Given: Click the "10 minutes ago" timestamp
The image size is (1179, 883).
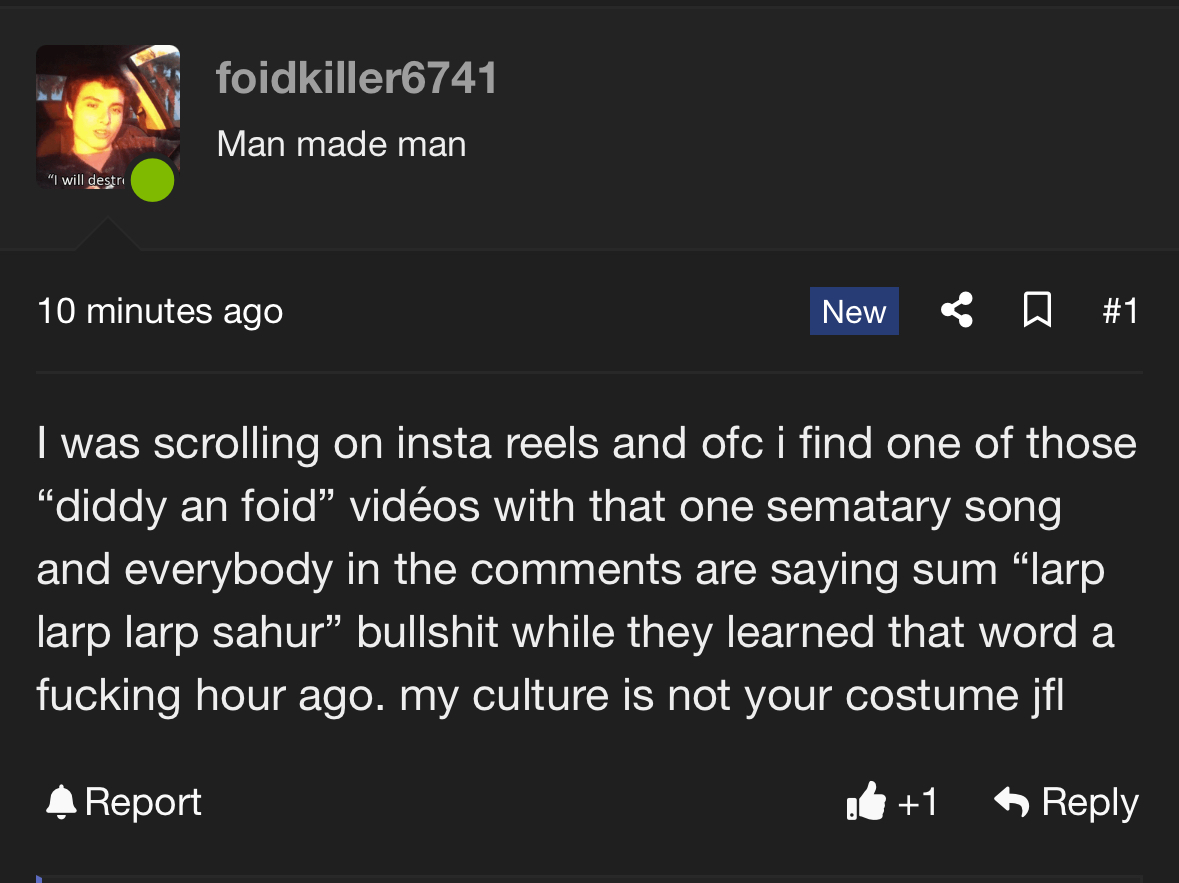Looking at the screenshot, I should coord(160,311).
